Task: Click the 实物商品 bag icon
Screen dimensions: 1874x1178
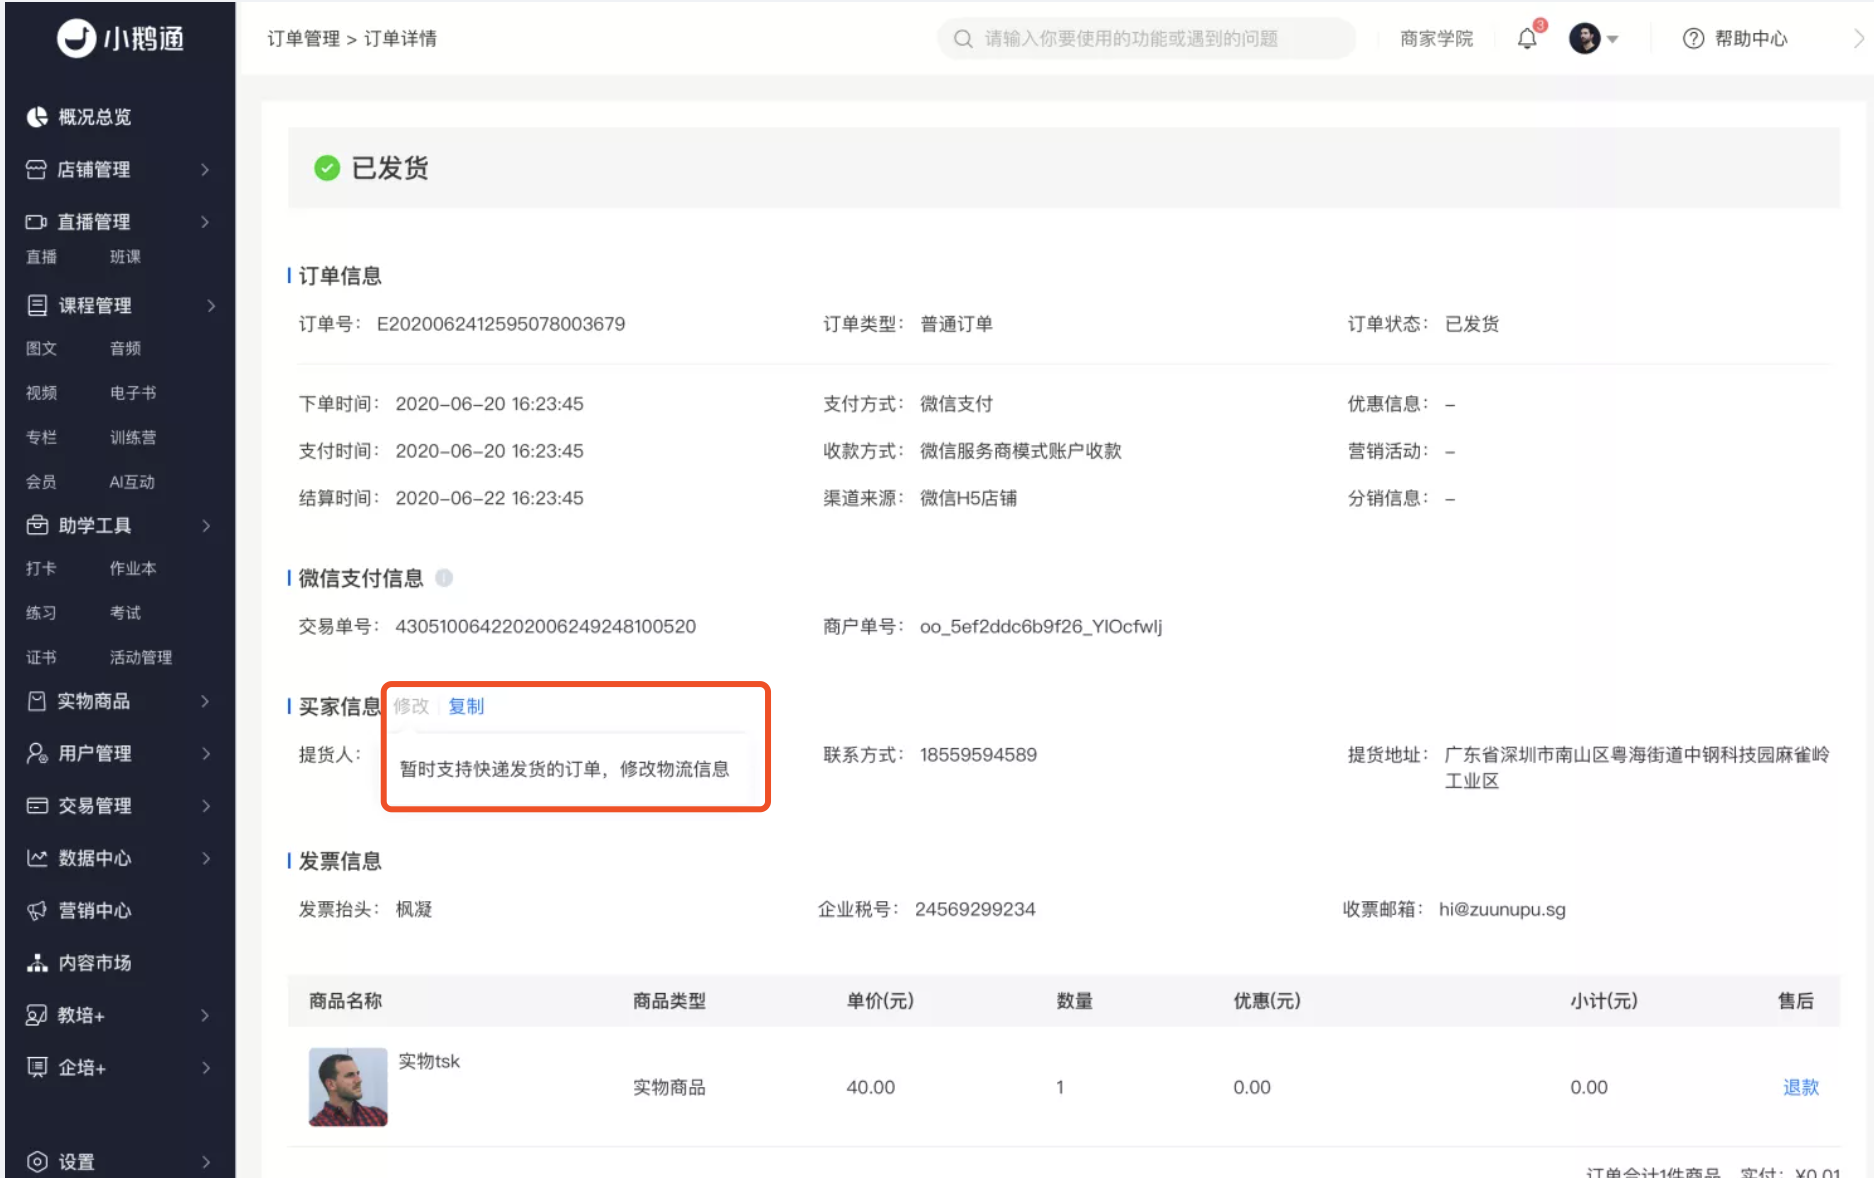Action: point(37,701)
